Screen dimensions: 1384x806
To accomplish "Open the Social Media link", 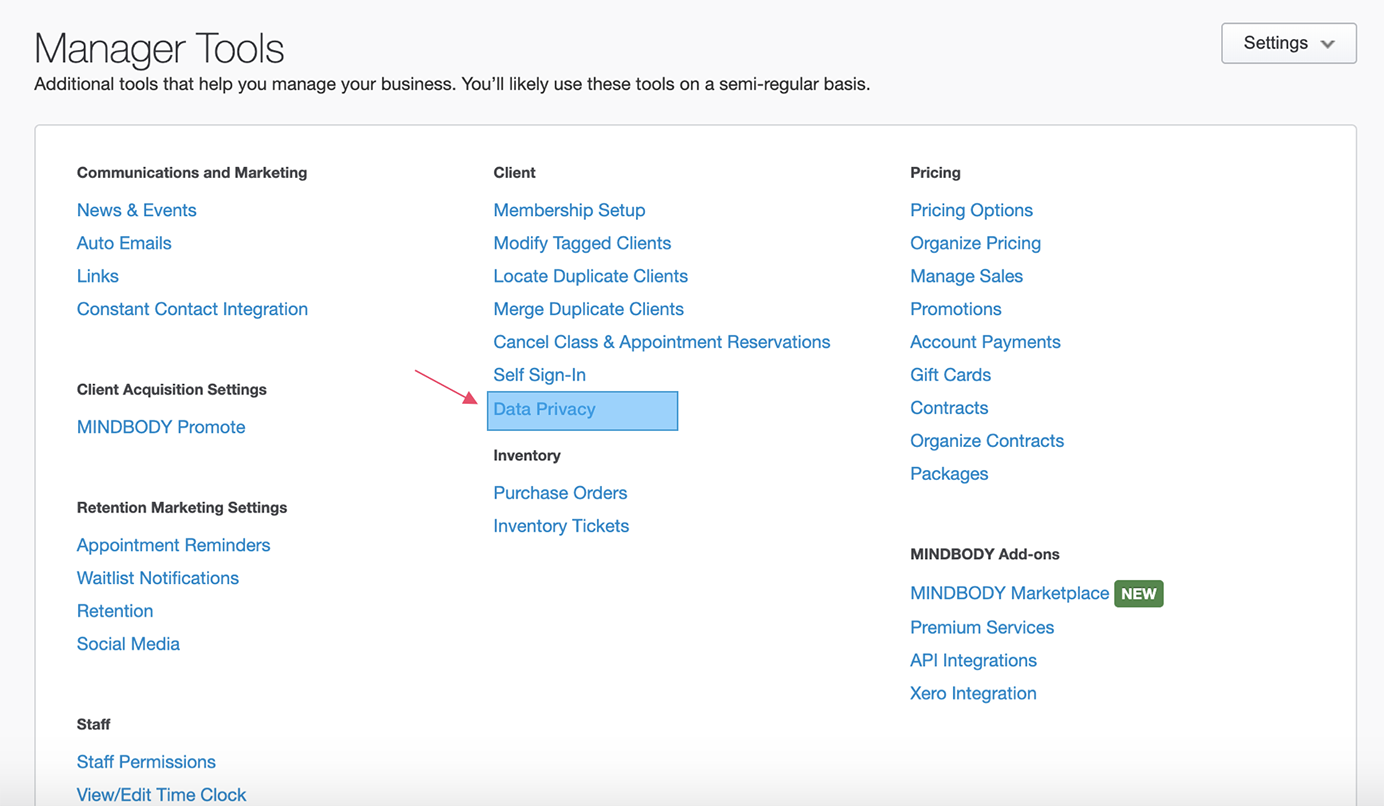I will pos(128,644).
